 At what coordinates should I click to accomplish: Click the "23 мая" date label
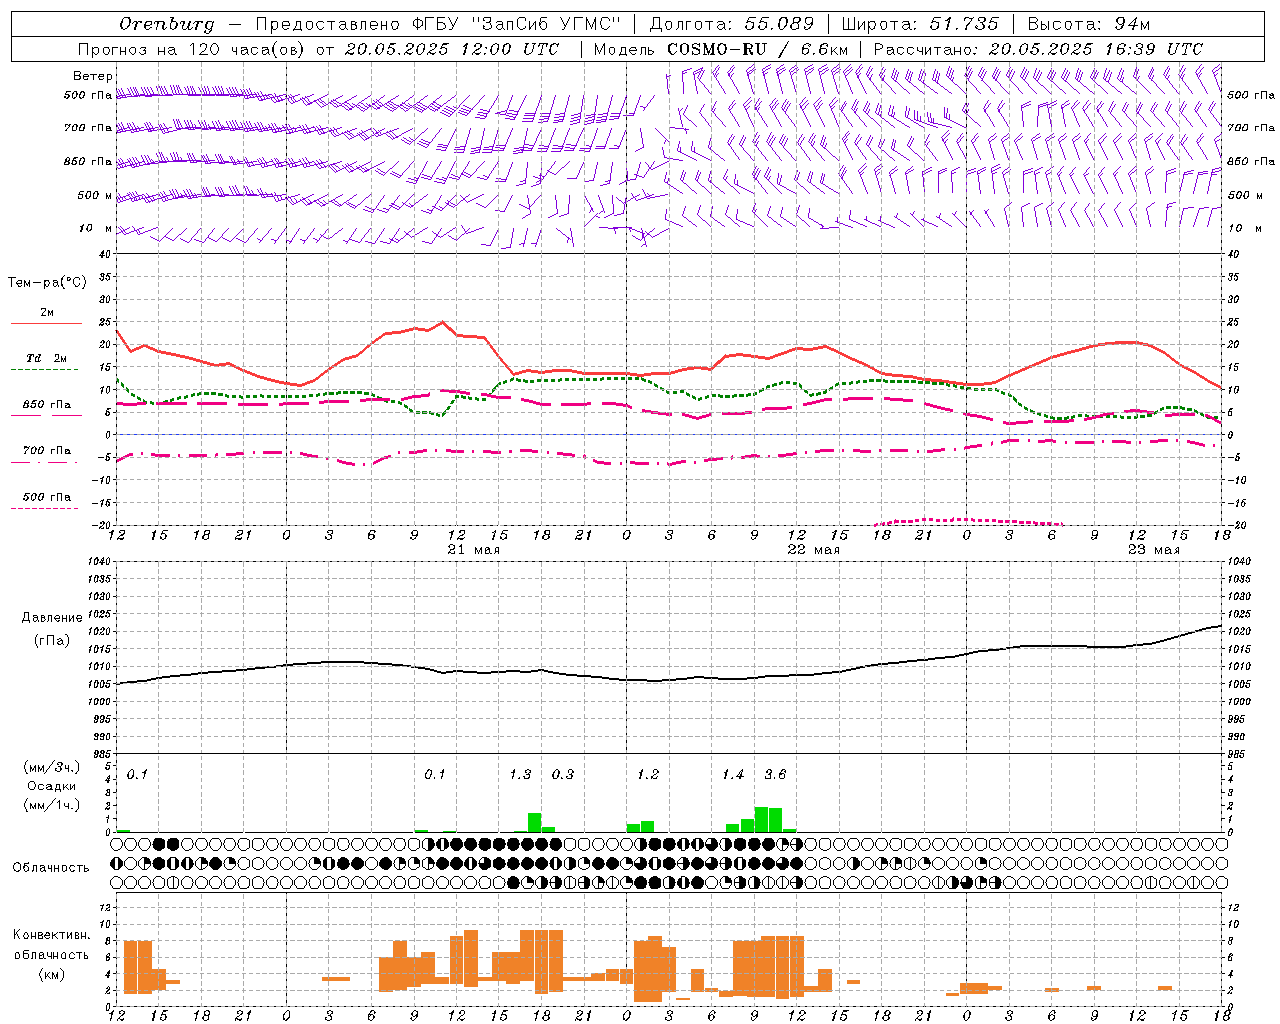(1153, 549)
